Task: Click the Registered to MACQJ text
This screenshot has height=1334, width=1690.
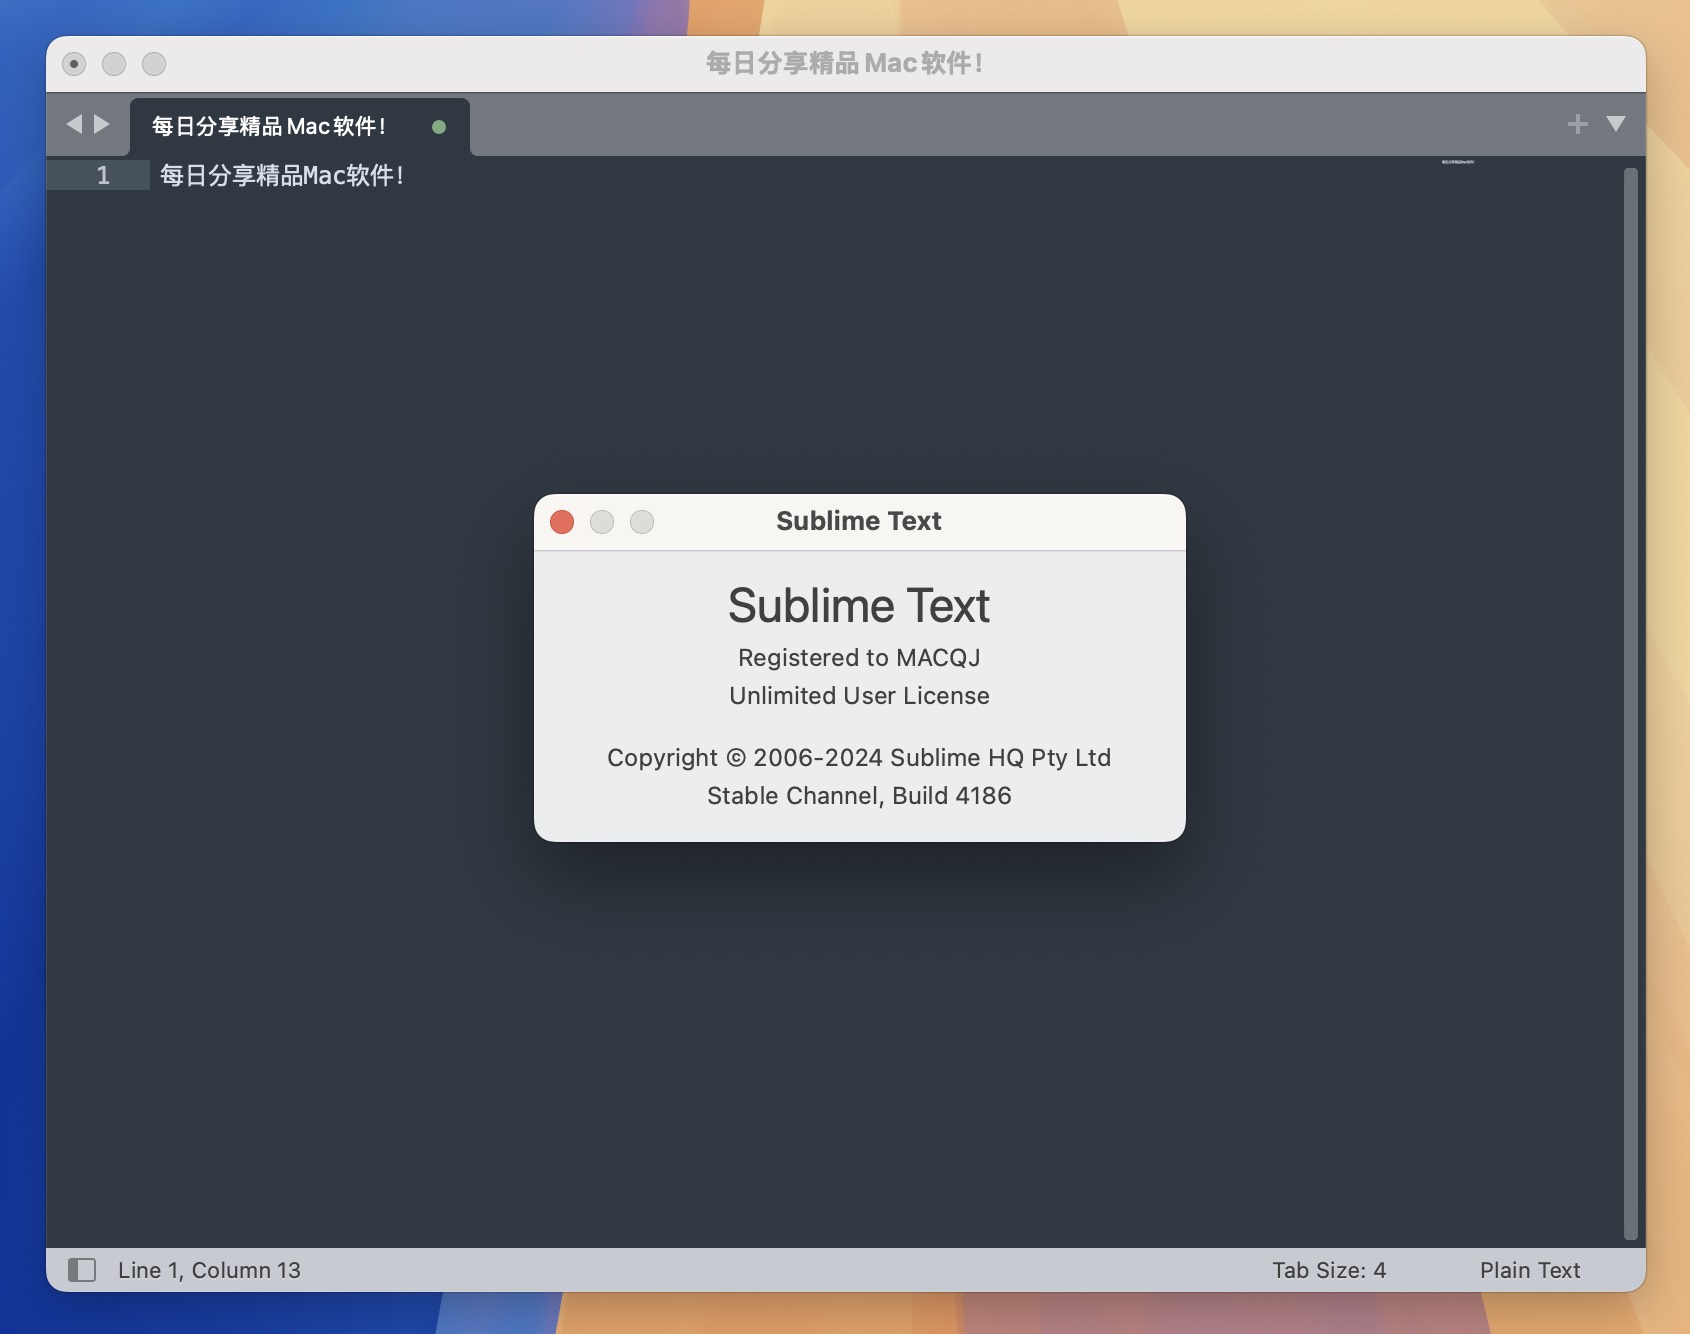Action: pos(859,658)
